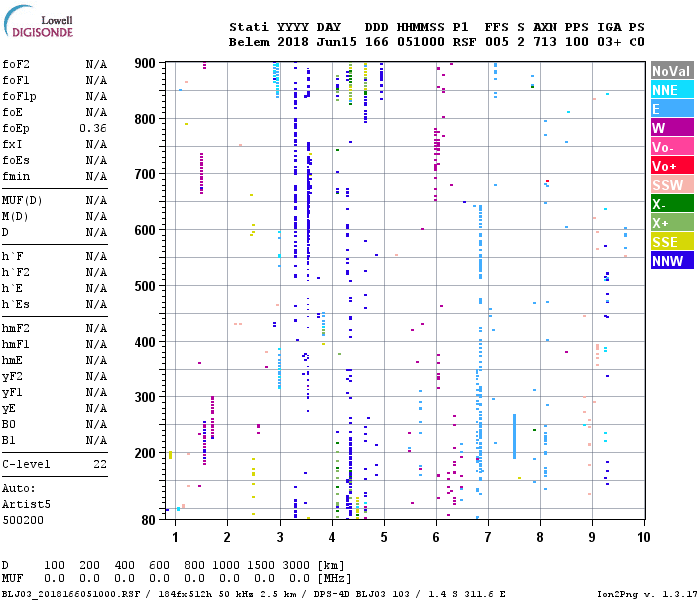
Task: Click the tall blue E echo bar near 7.5 MHz
Action: (514, 437)
